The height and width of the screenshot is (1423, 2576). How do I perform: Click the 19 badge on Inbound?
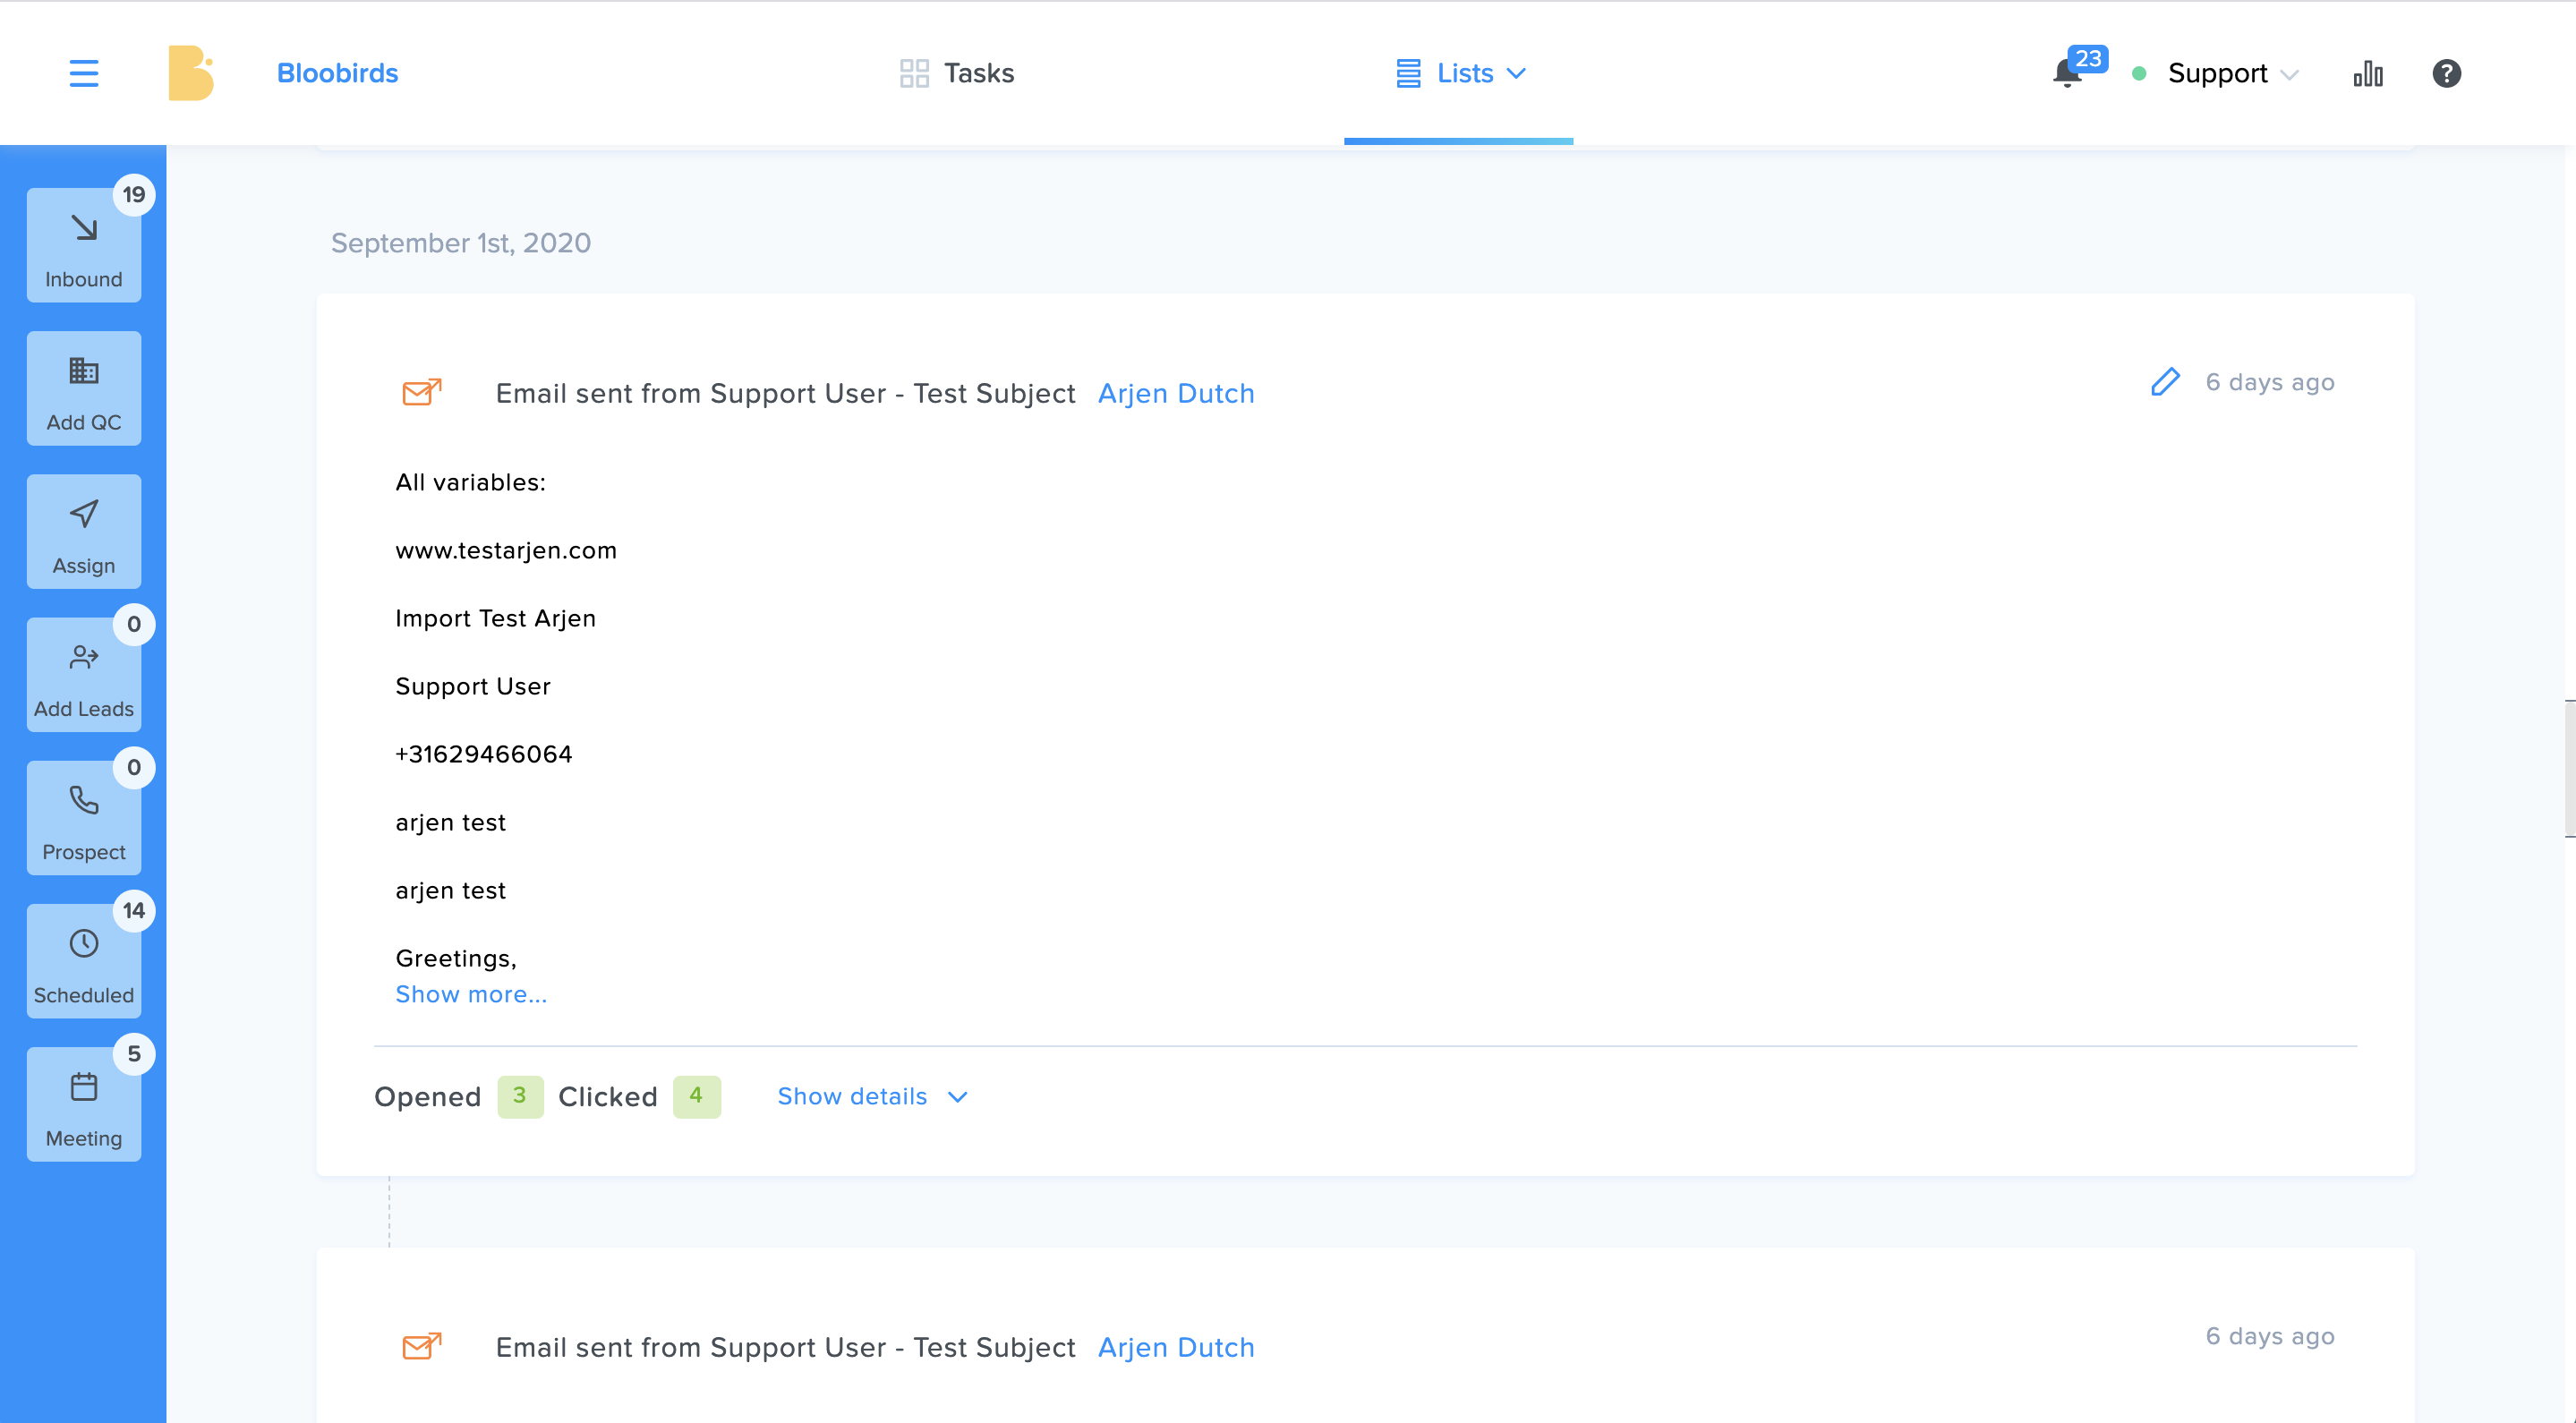(x=134, y=194)
